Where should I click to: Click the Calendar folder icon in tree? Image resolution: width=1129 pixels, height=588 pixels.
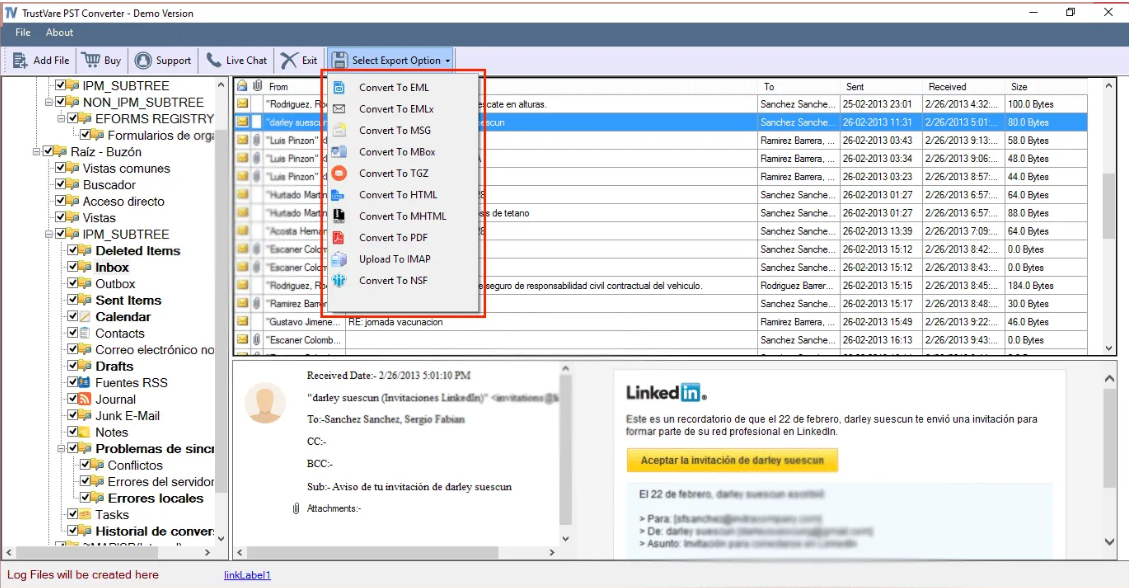85,317
